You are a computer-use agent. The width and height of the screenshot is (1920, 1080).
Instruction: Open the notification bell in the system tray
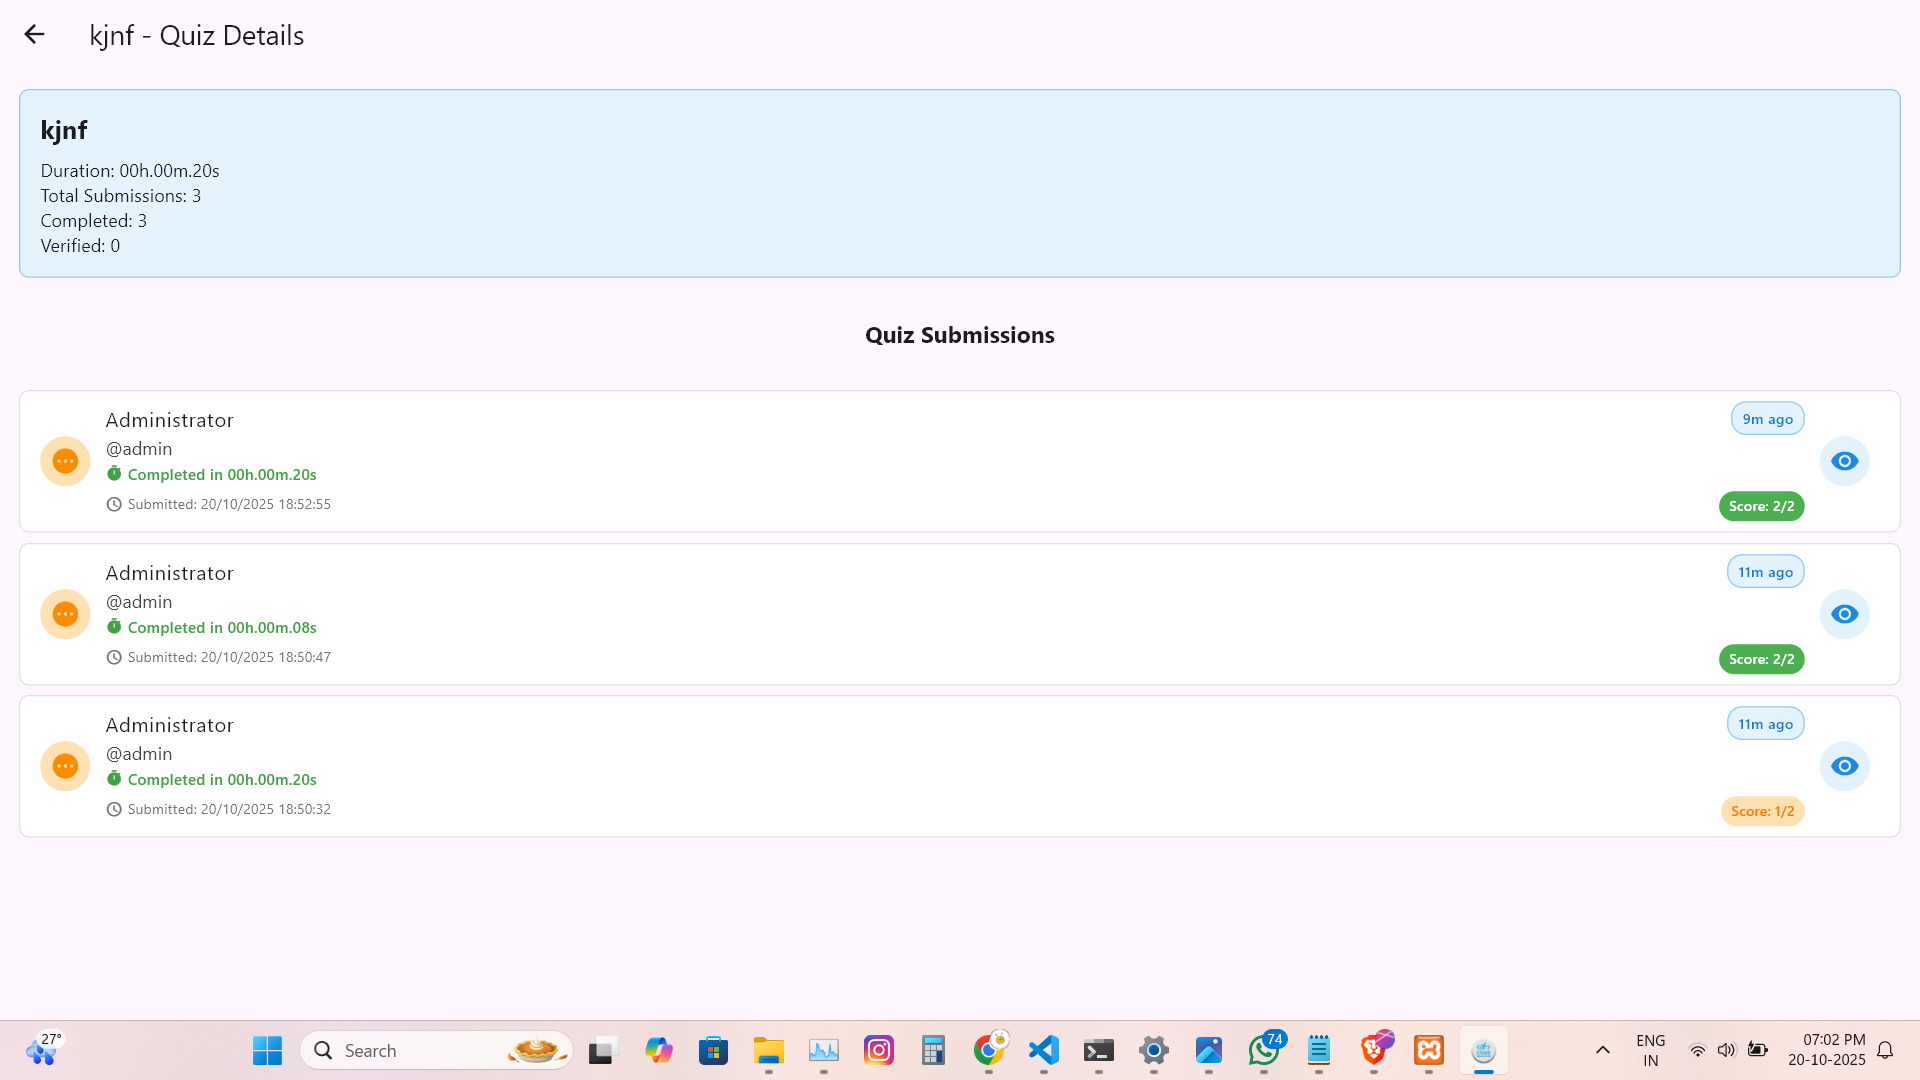[x=1886, y=1050]
